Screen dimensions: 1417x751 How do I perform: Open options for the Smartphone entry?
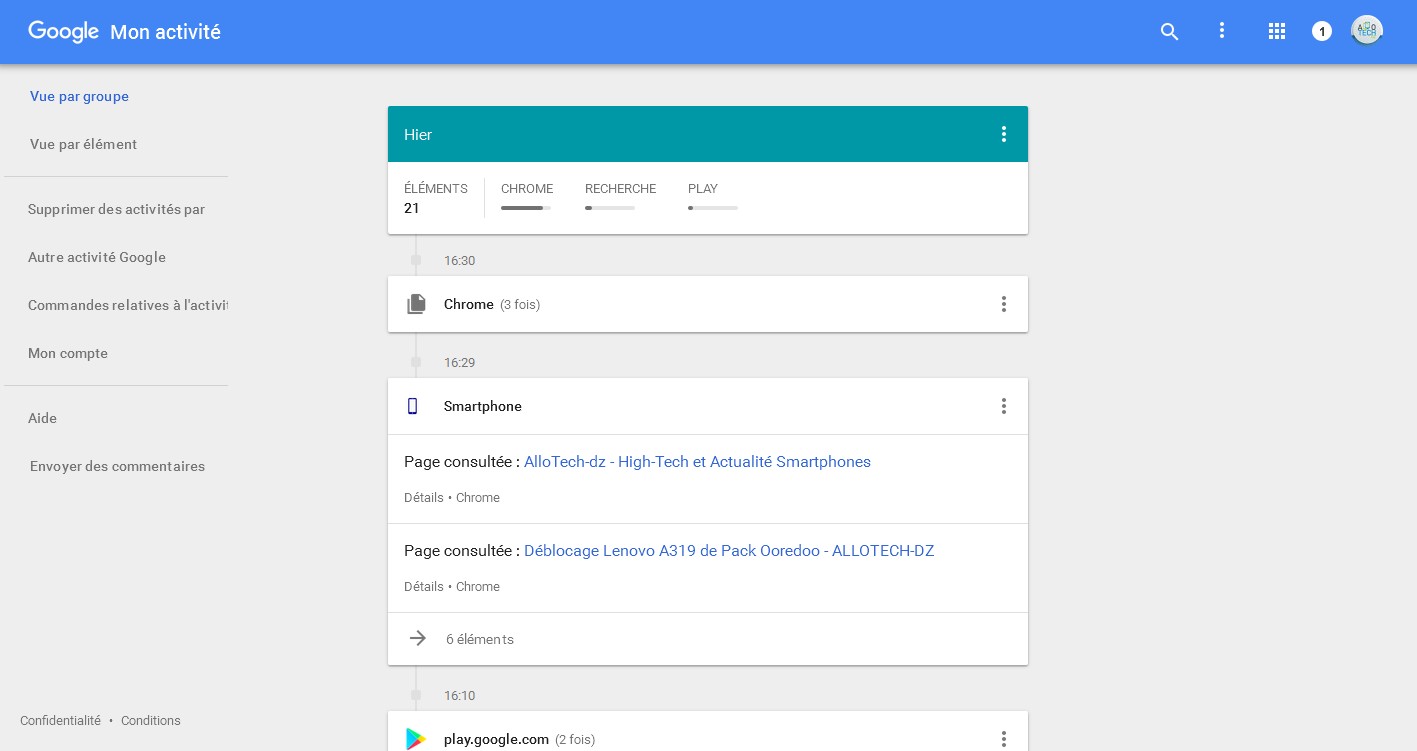pyautogui.click(x=1004, y=406)
